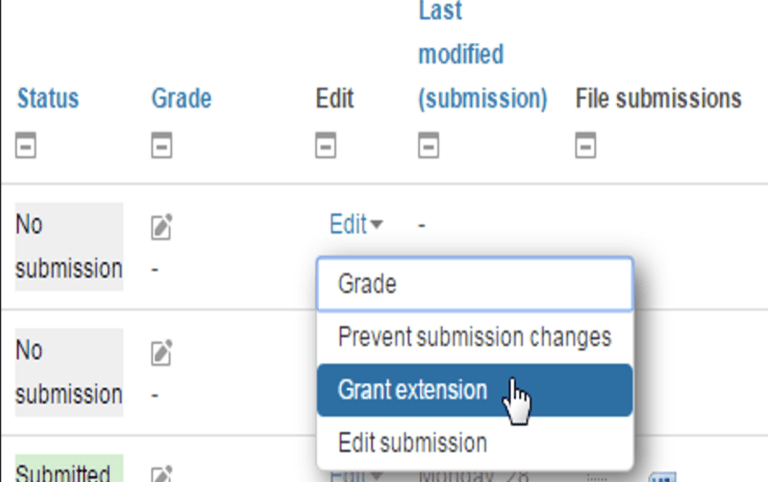
Task: Collapse the Grade column
Action: click(162, 148)
